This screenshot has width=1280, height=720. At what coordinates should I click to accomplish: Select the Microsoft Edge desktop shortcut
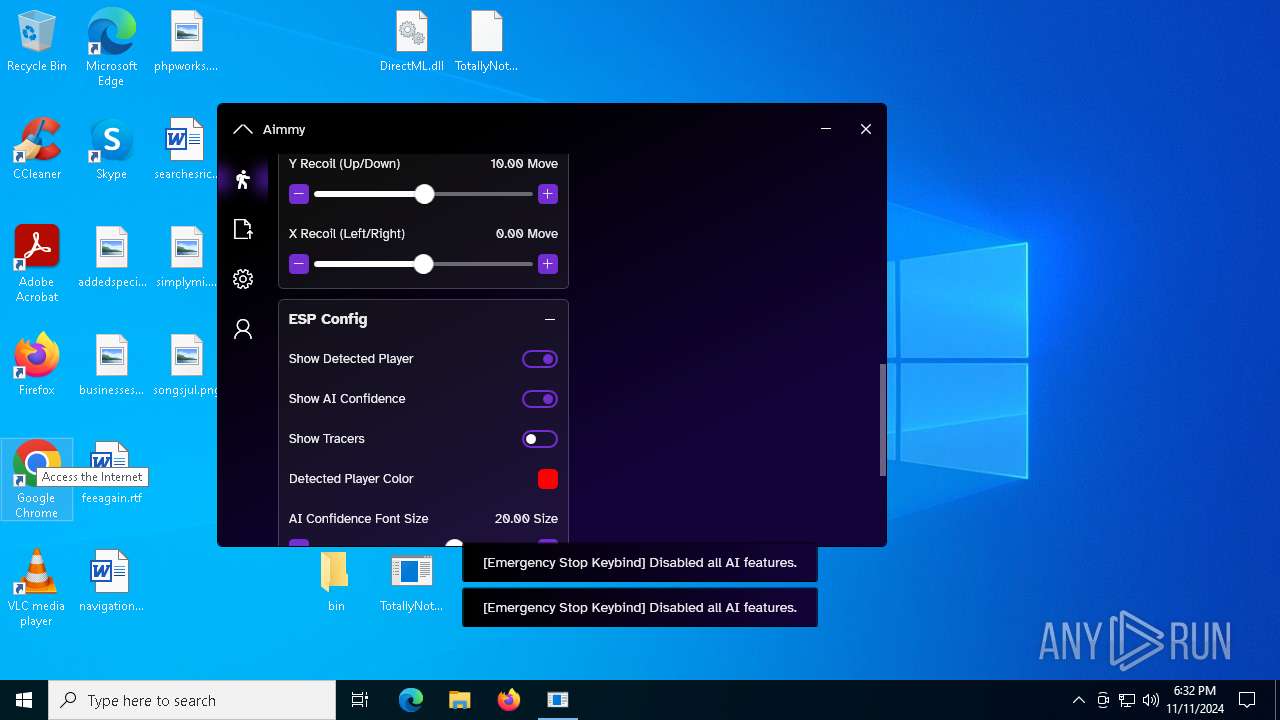point(111,48)
